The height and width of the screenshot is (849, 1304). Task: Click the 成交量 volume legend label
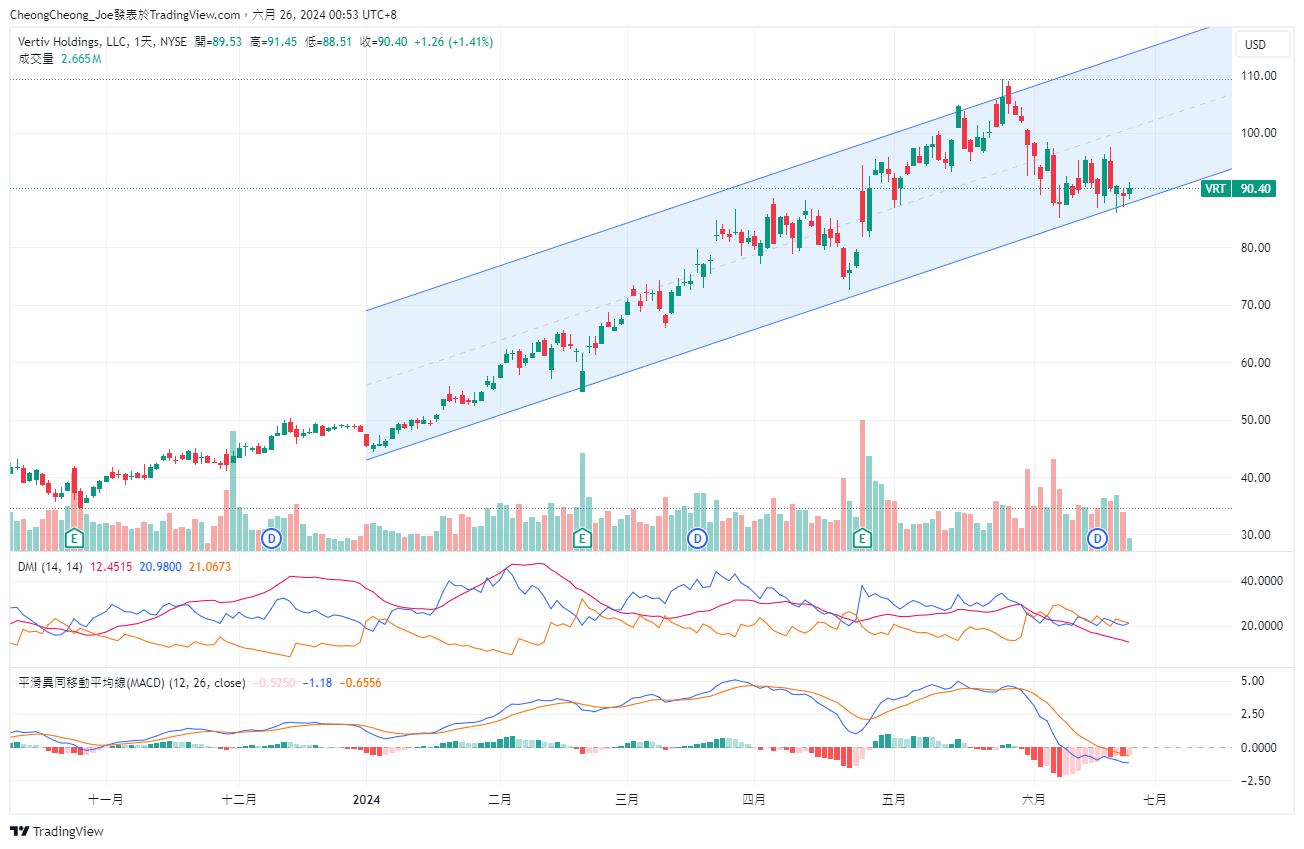click(x=35, y=59)
